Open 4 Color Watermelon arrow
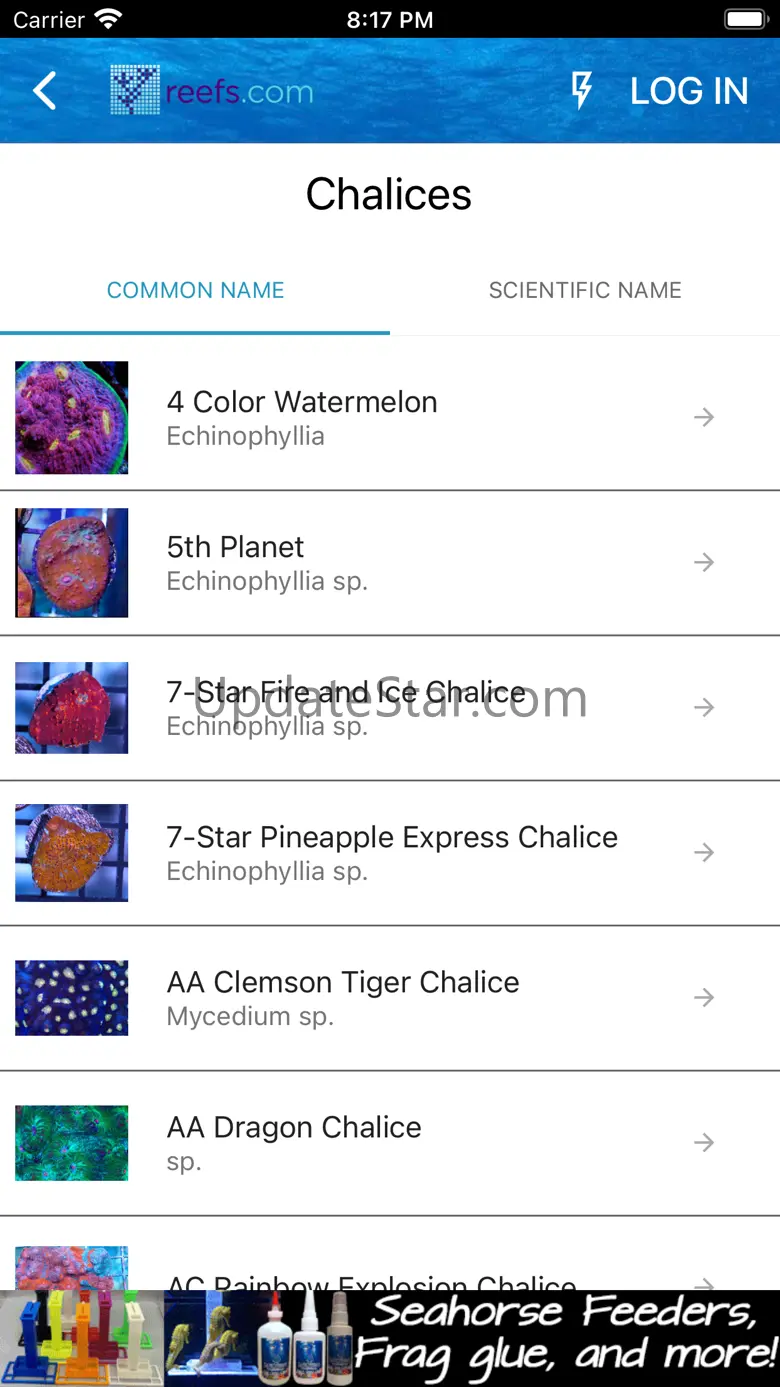Screen dimensions: 780x1387 click(x=704, y=417)
